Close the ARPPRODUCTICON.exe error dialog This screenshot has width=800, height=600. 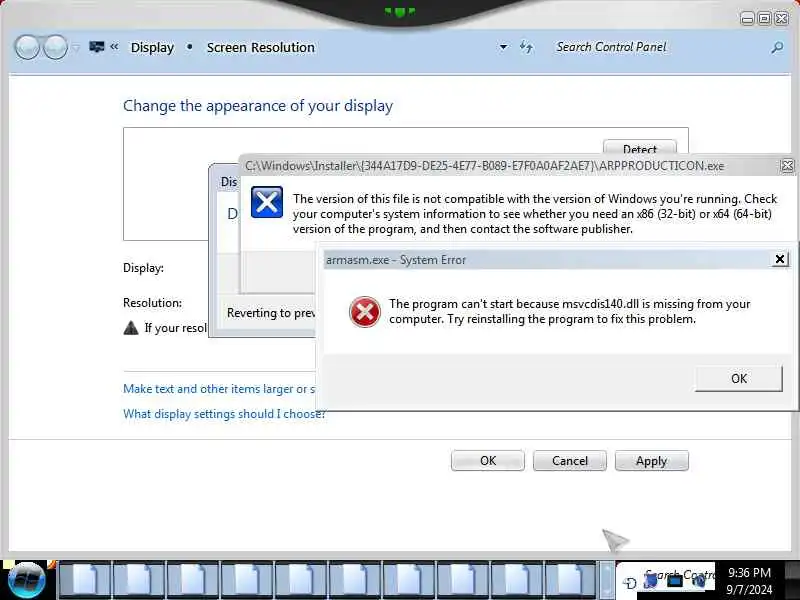[787, 166]
